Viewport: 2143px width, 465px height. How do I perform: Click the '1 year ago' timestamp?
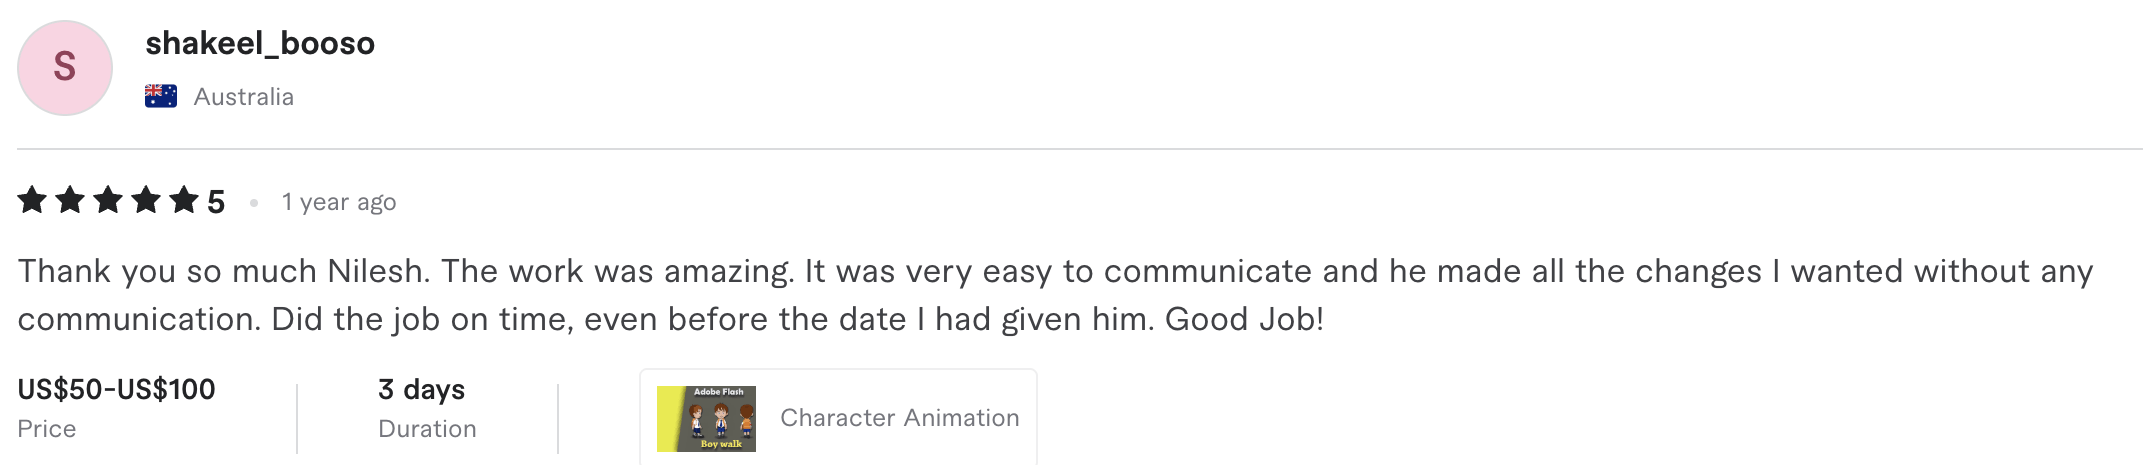click(x=339, y=202)
